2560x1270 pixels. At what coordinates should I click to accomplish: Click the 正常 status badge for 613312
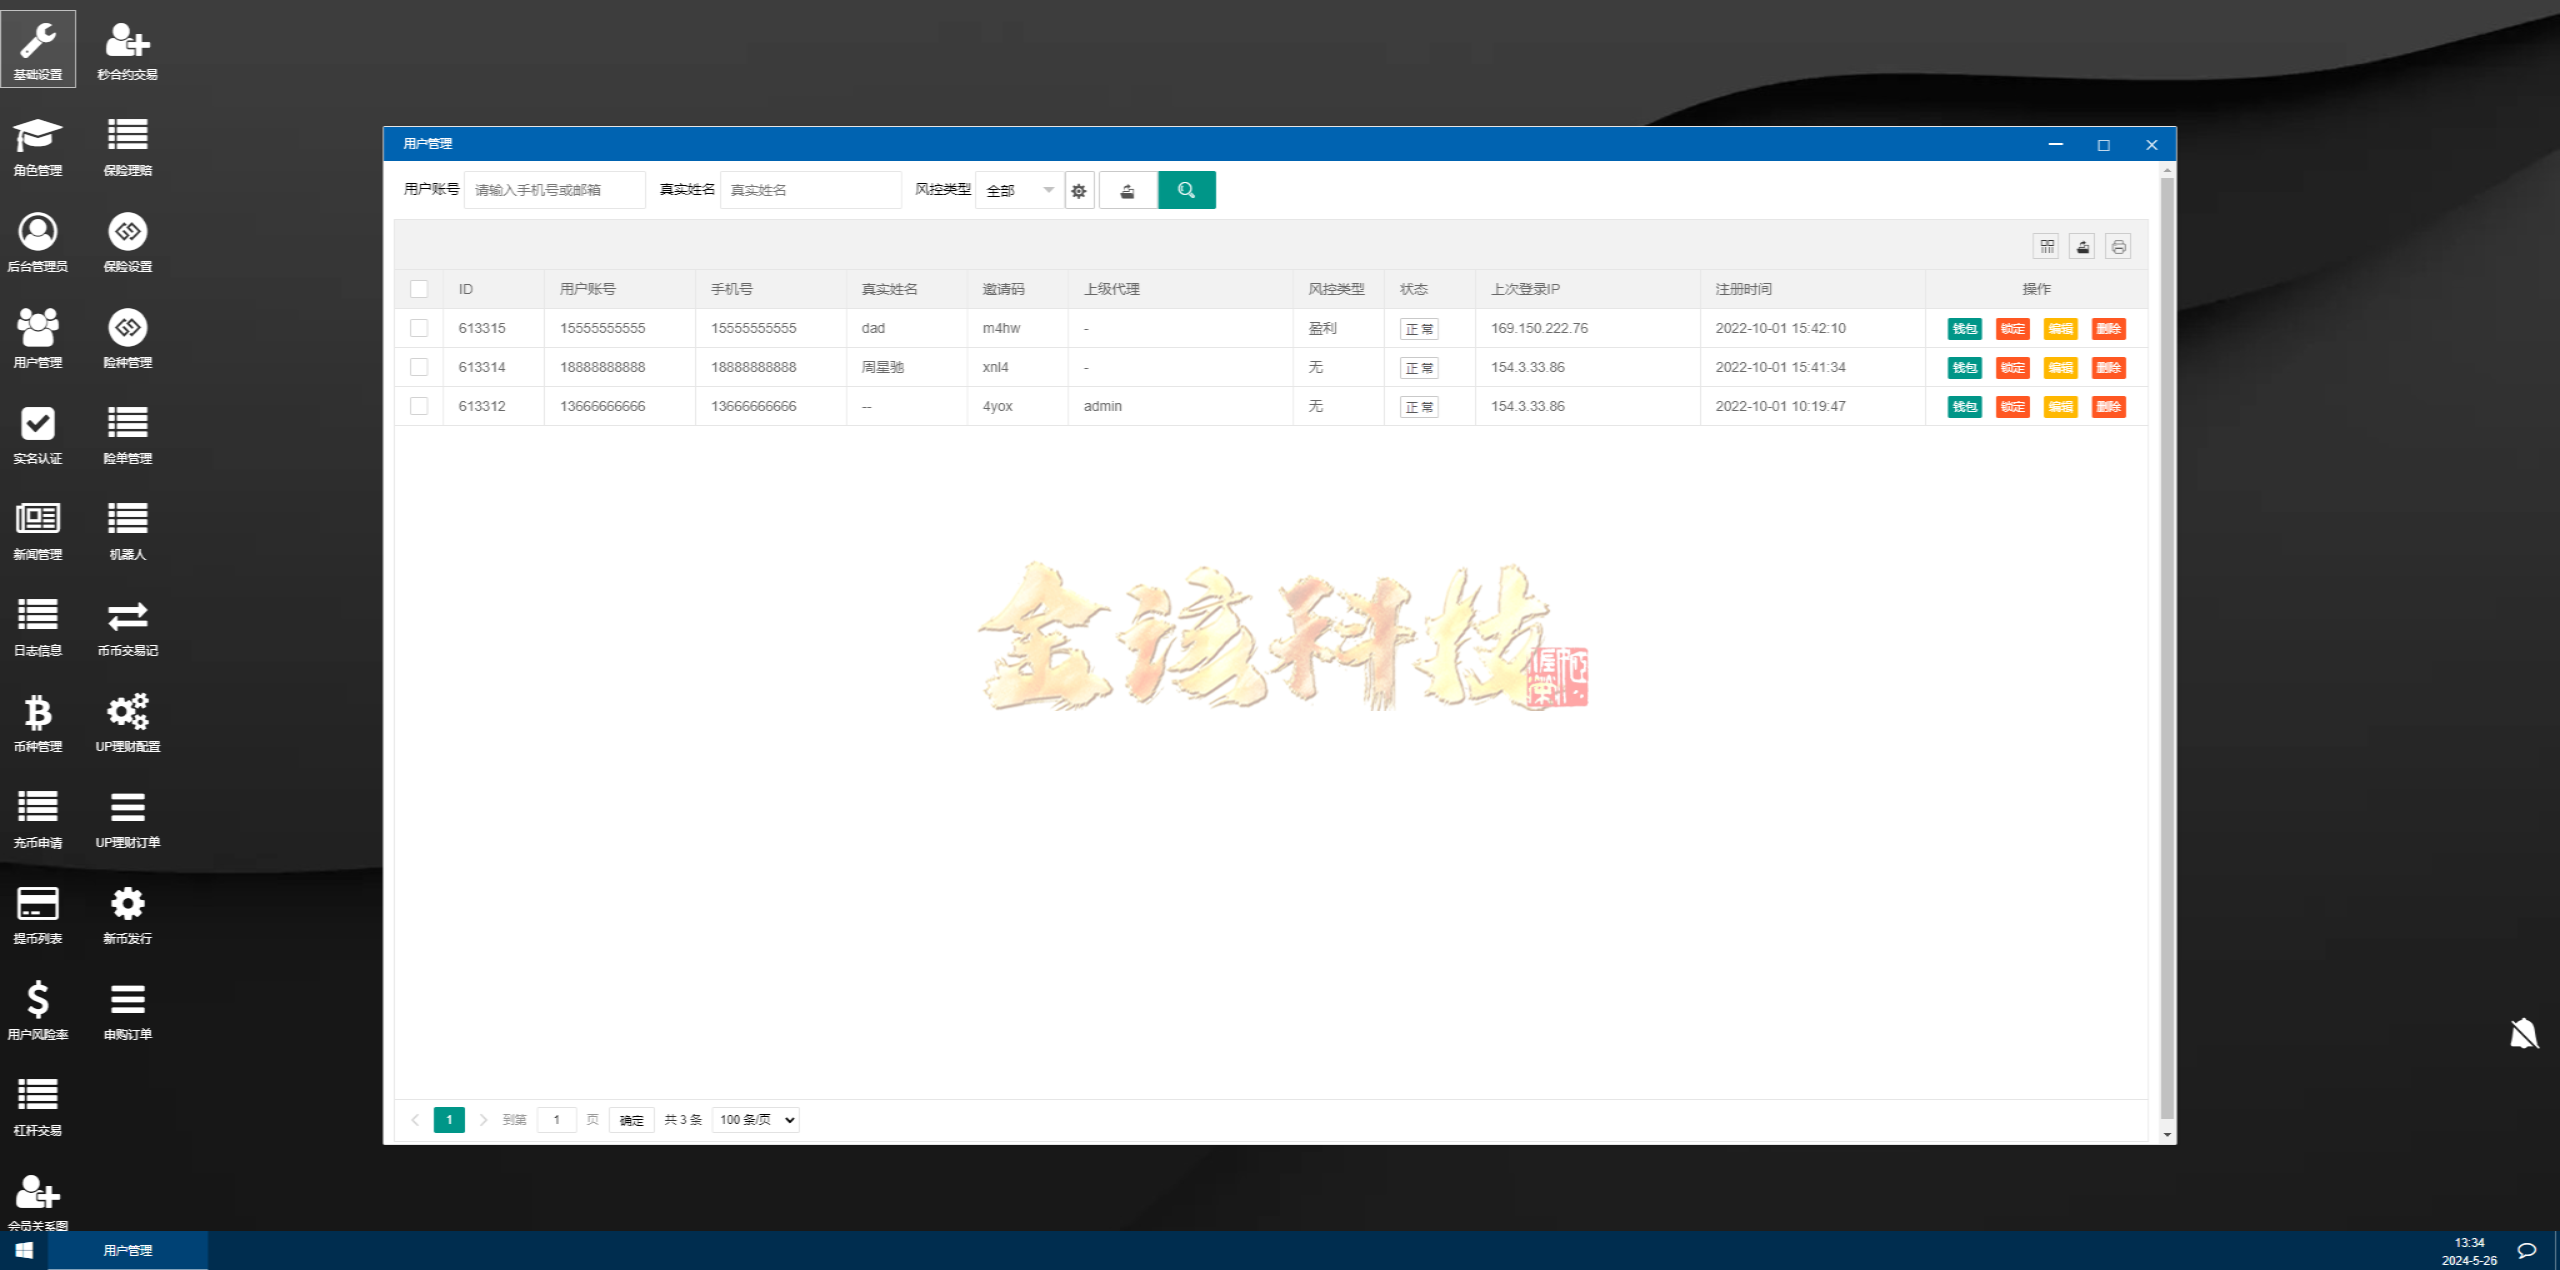coord(1419,407)
